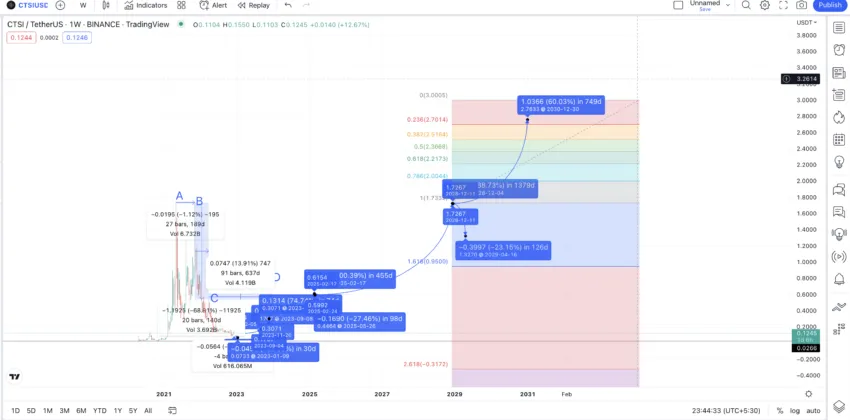Click the 0.1246 buy price box
Viewport: 850px width, 420px height.
pos(76,37)
